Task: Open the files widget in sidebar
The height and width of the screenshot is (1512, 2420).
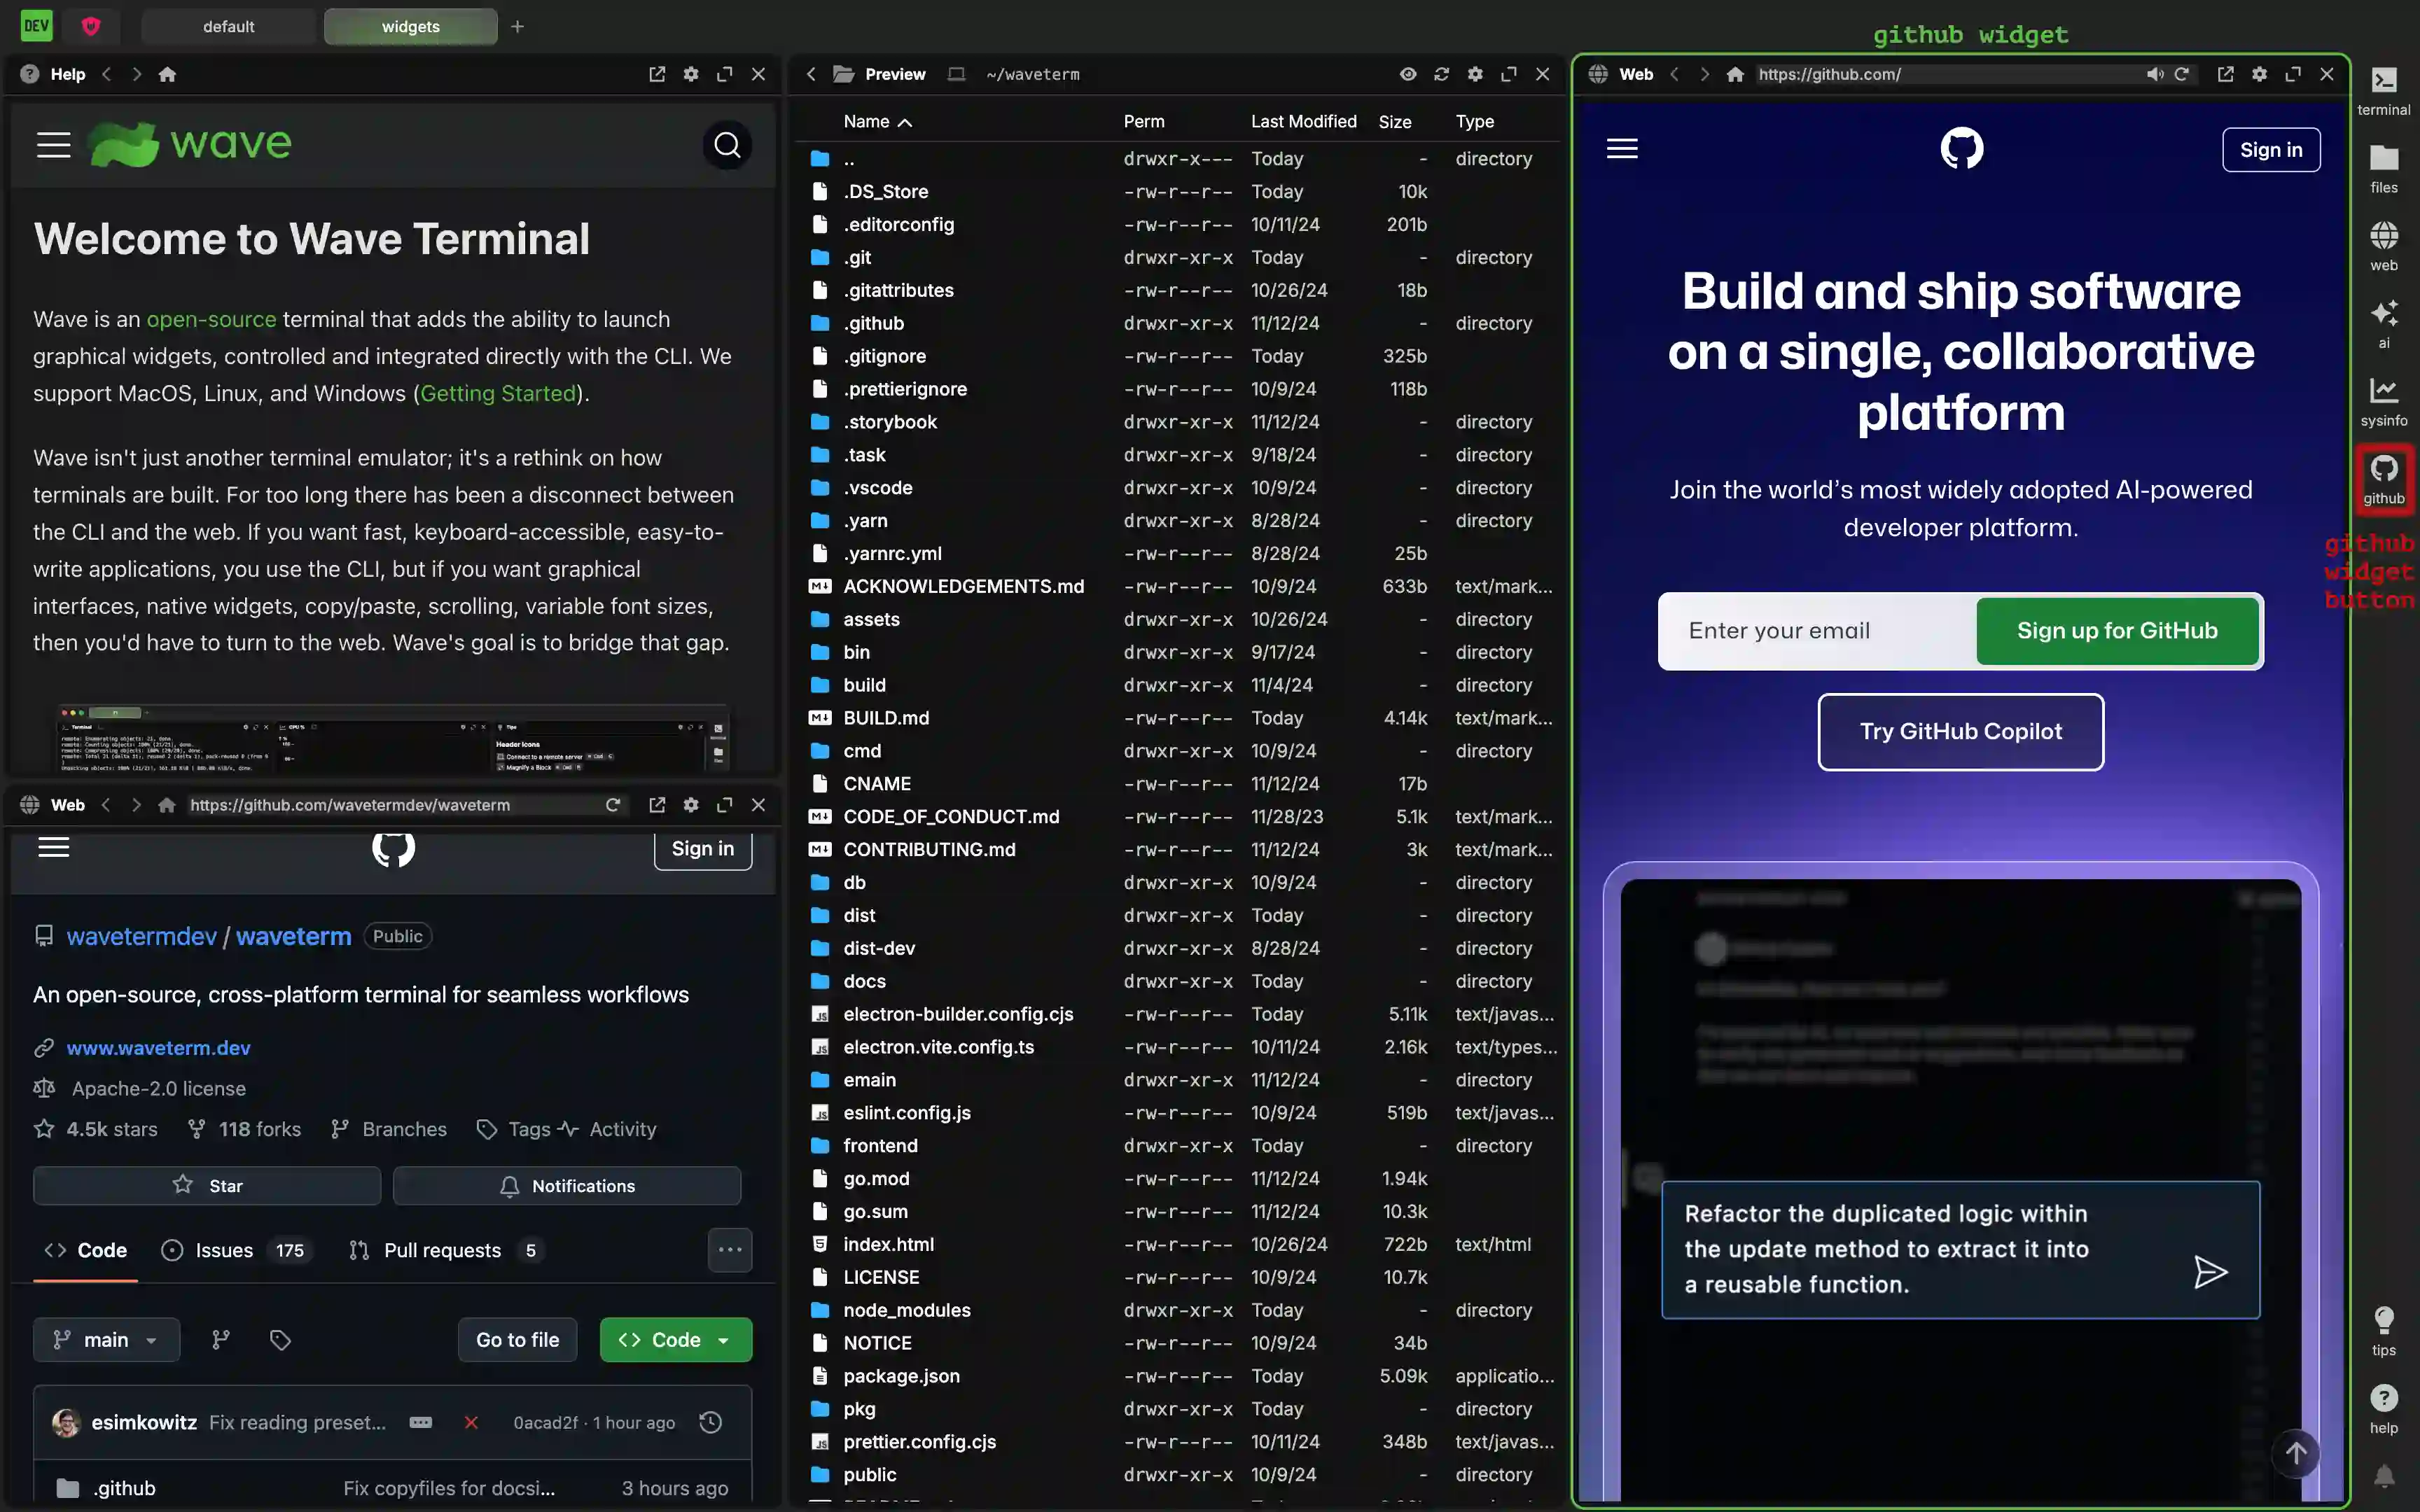Action: click(x=2384, y=168)
